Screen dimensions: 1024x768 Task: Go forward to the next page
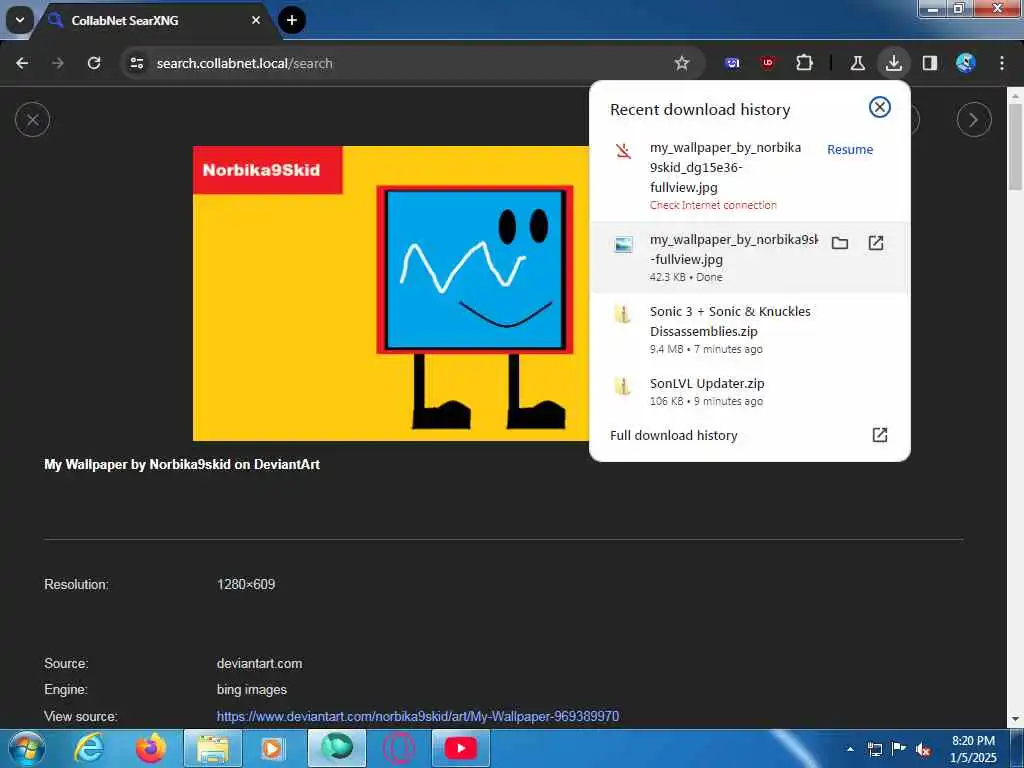(57, 63)
